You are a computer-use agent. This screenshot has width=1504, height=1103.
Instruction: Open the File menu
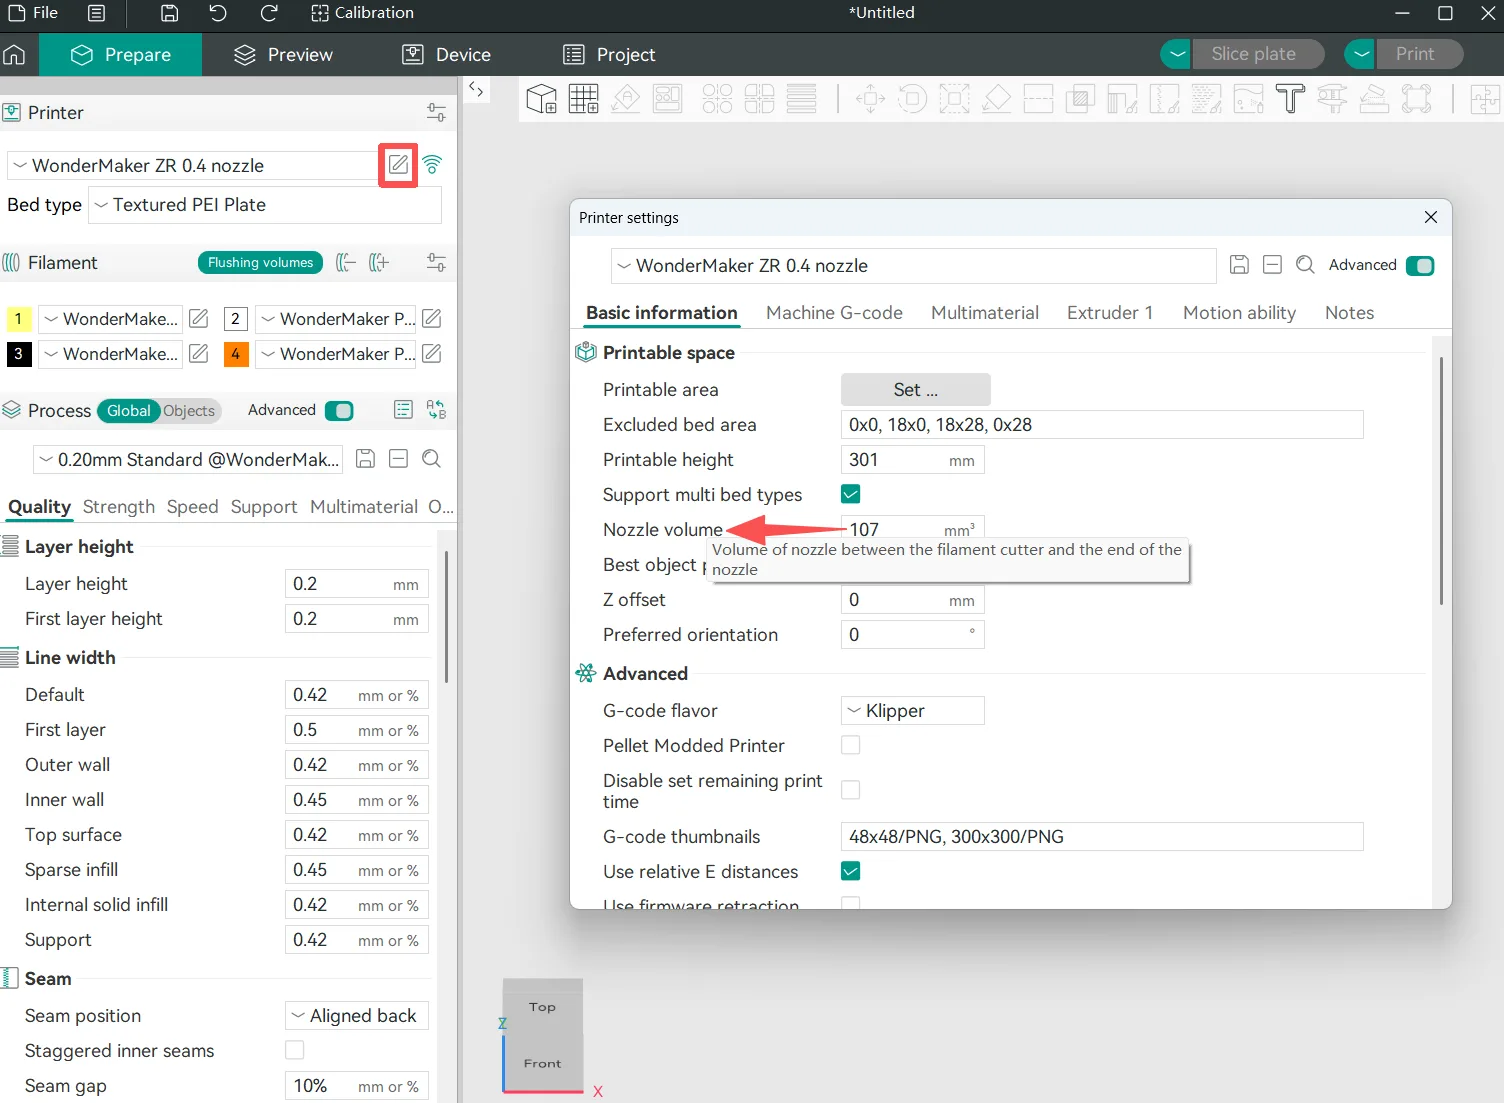tap(33, 13)
